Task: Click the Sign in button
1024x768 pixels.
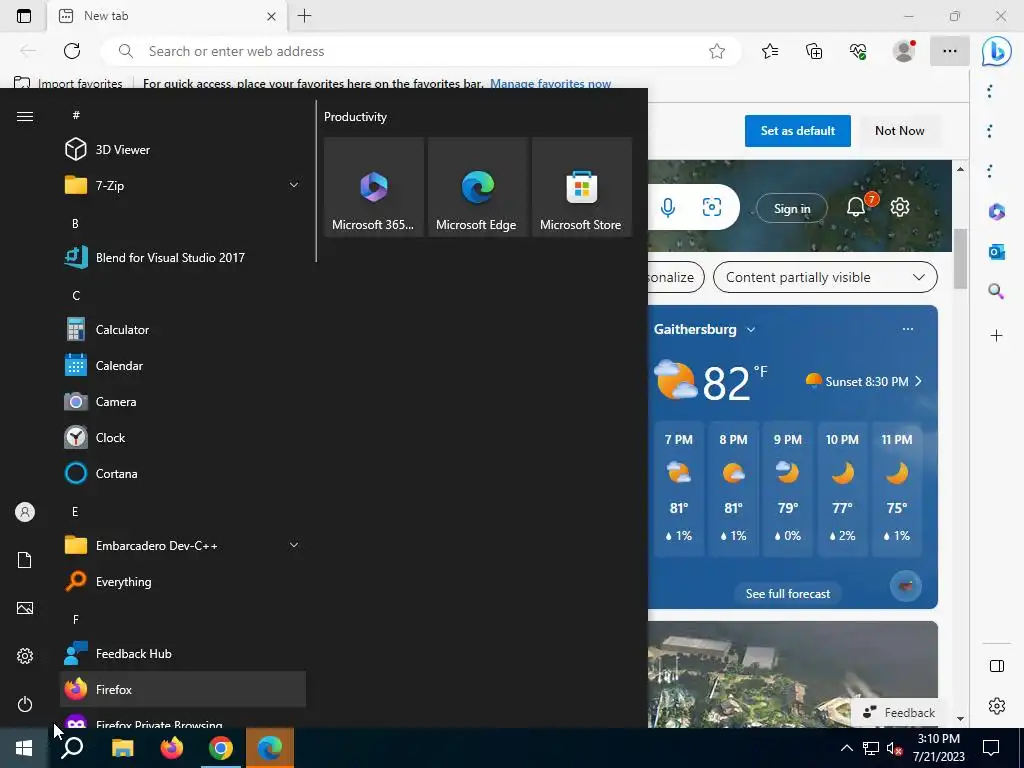Action: [792, 208]
